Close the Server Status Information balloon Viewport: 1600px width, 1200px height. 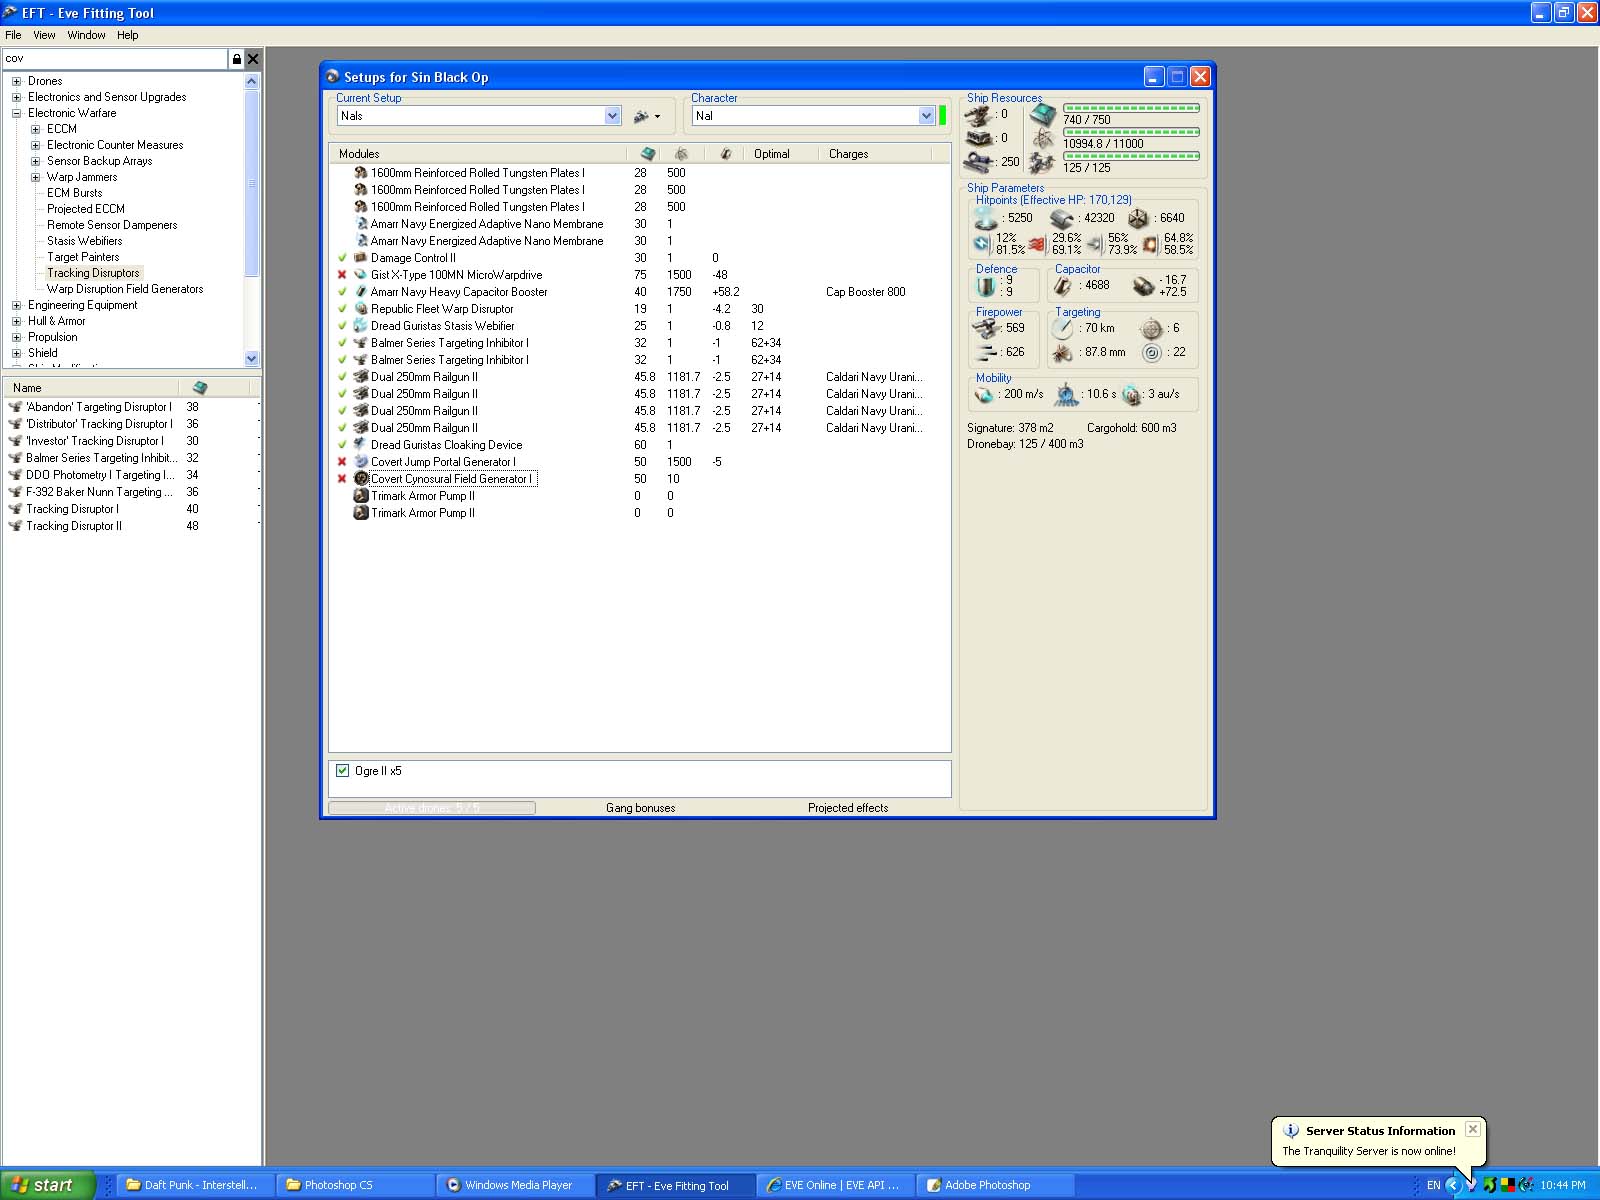1472,1129
